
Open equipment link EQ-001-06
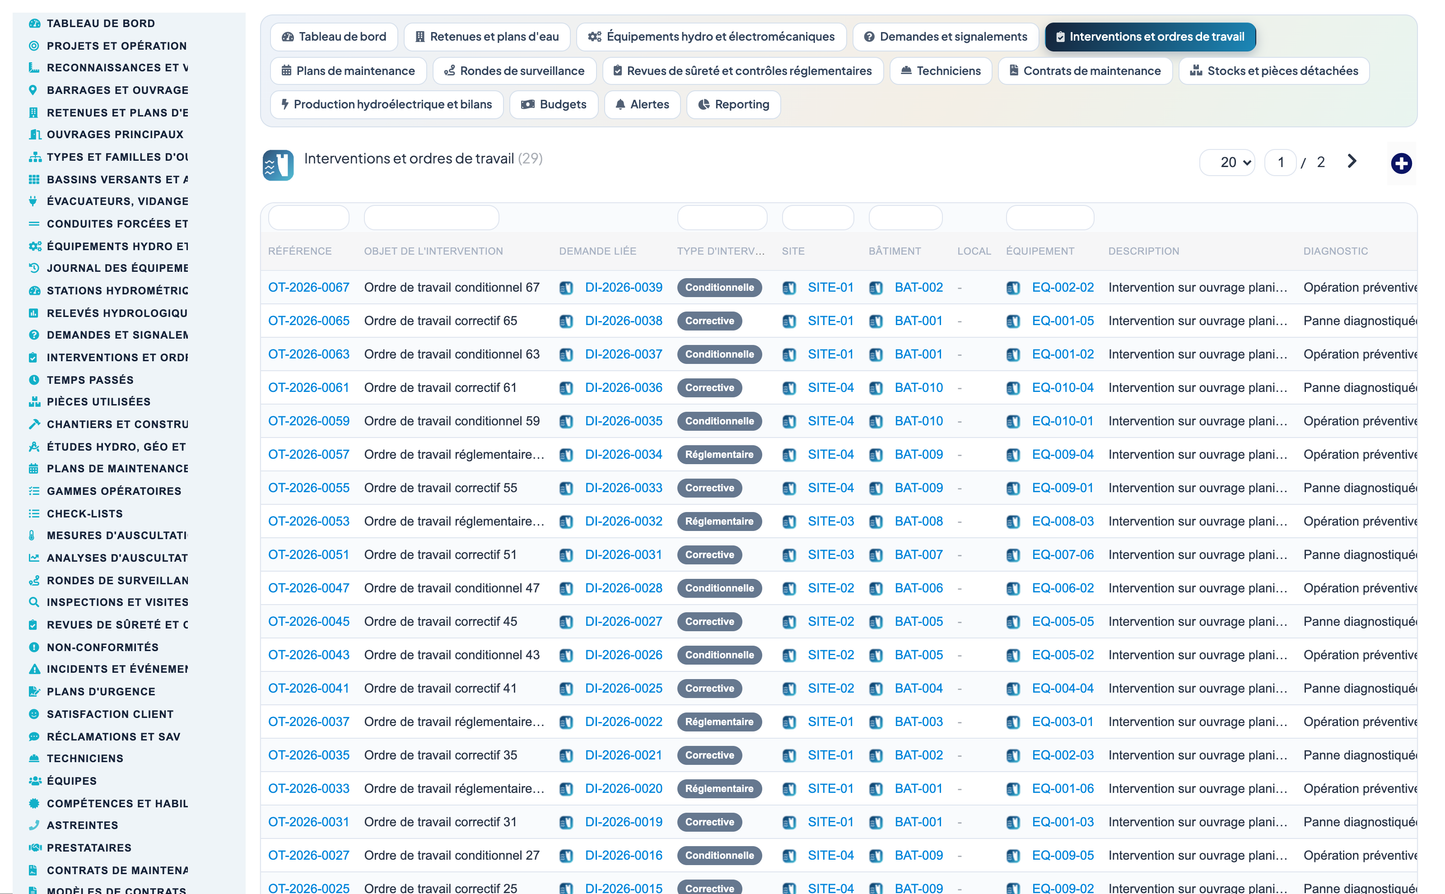[1063, 788]
